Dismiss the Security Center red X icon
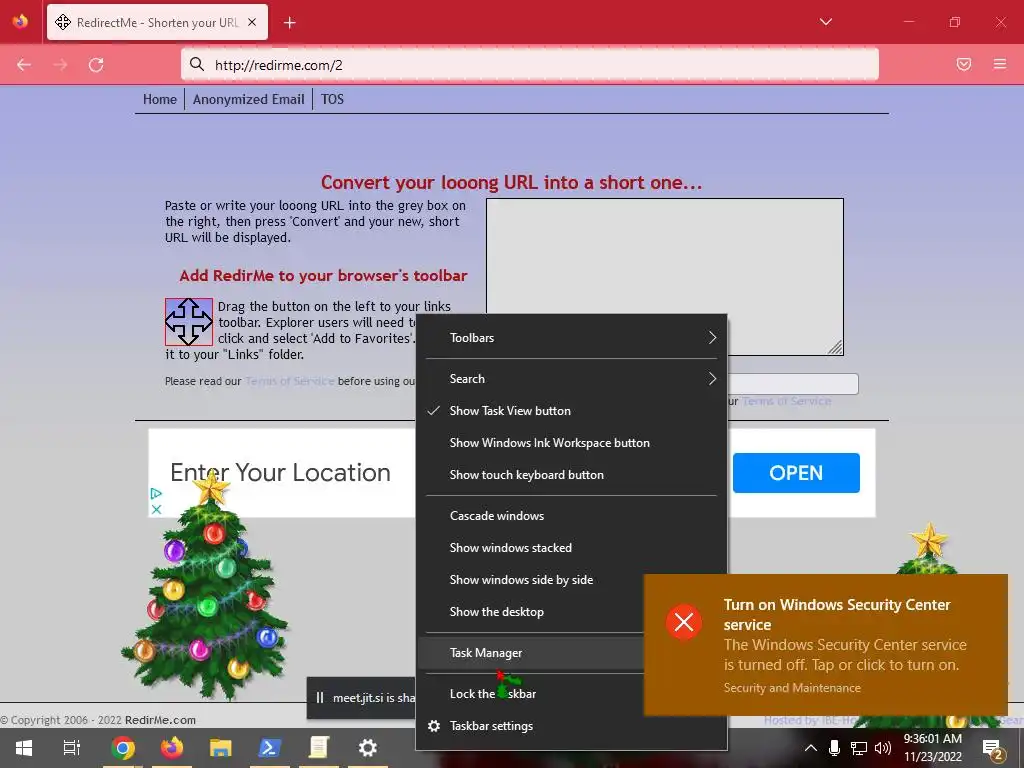The image size is (1024, 768). tap(684, 622)
